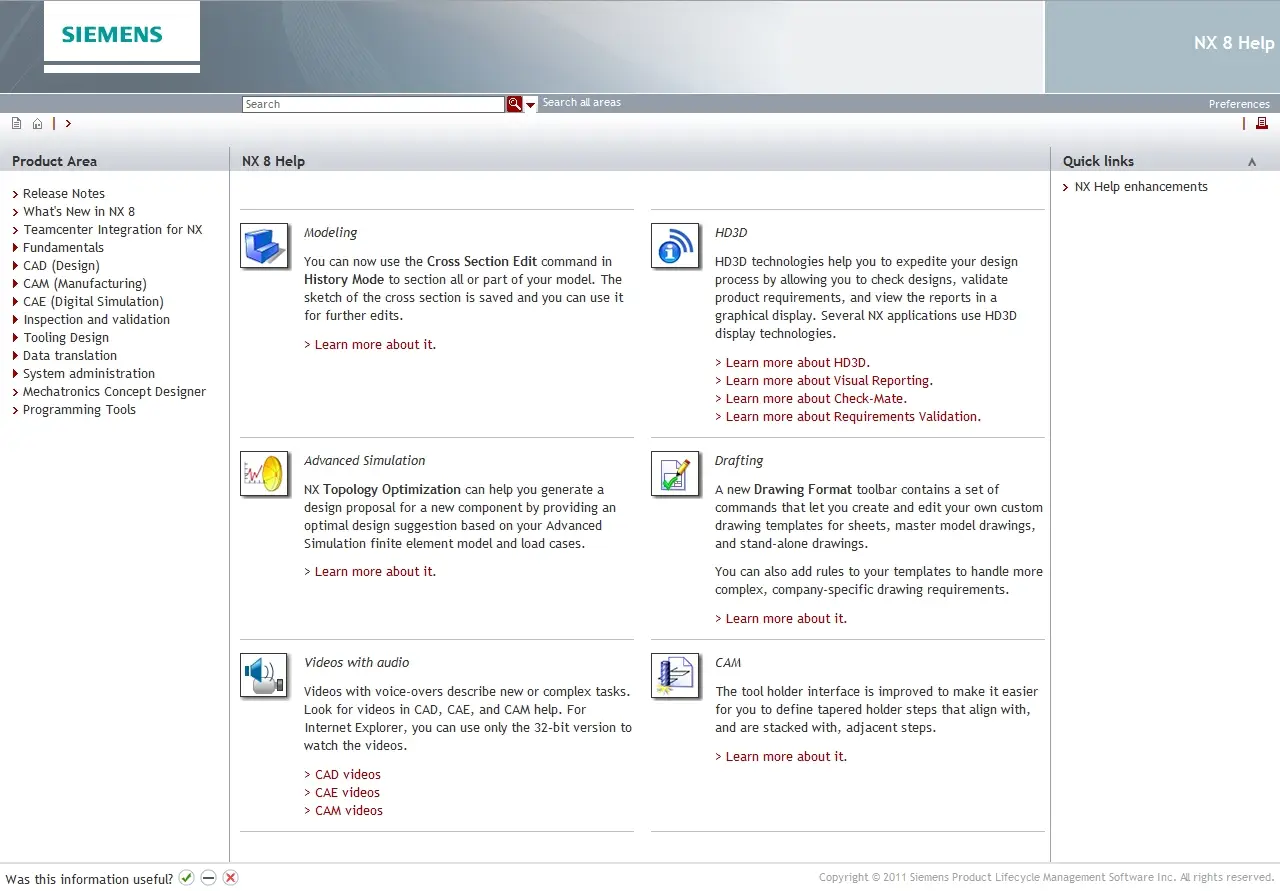Viewport: 1280px width, 891px height.
Task: Click the Product Area panel header
Action: 54,161
